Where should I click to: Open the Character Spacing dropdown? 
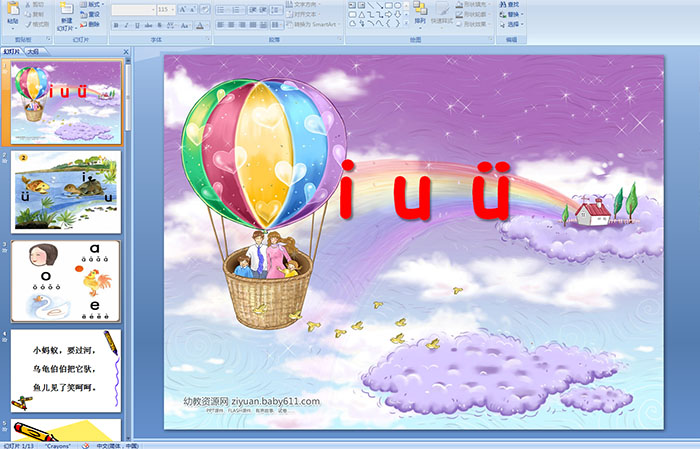point(171,25)
